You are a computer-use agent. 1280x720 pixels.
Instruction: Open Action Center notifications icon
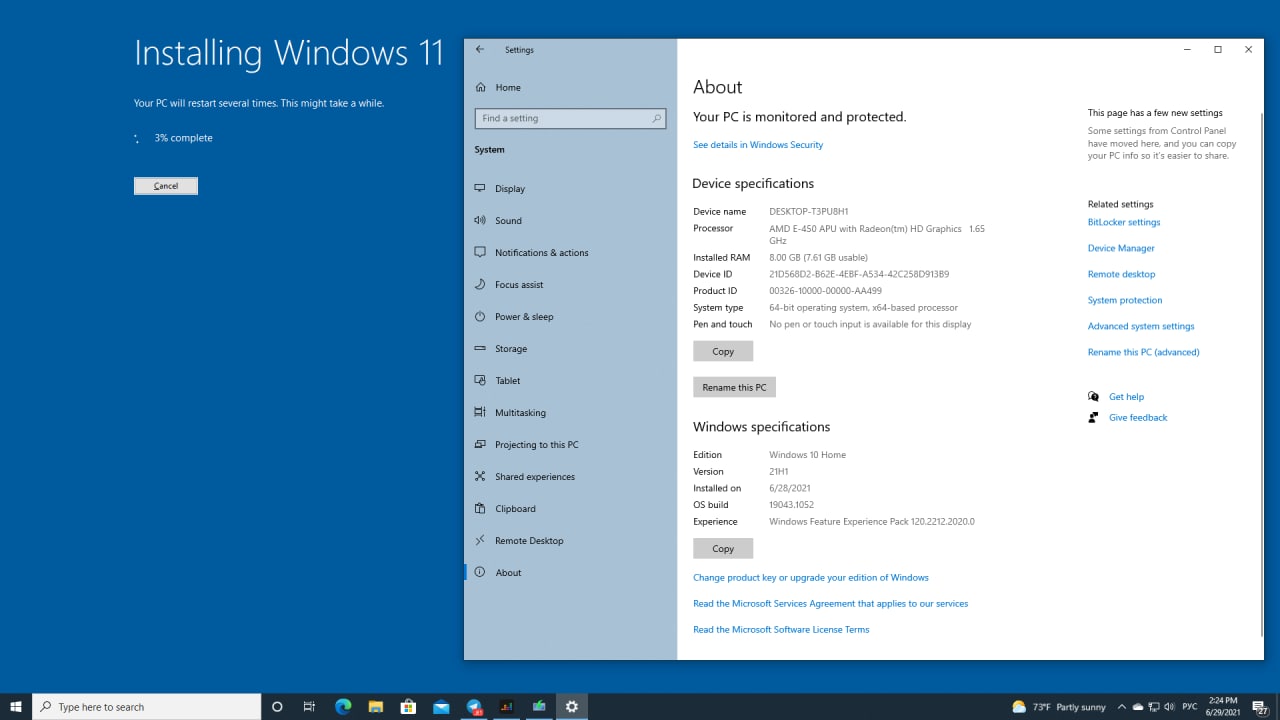[1261, 707]
